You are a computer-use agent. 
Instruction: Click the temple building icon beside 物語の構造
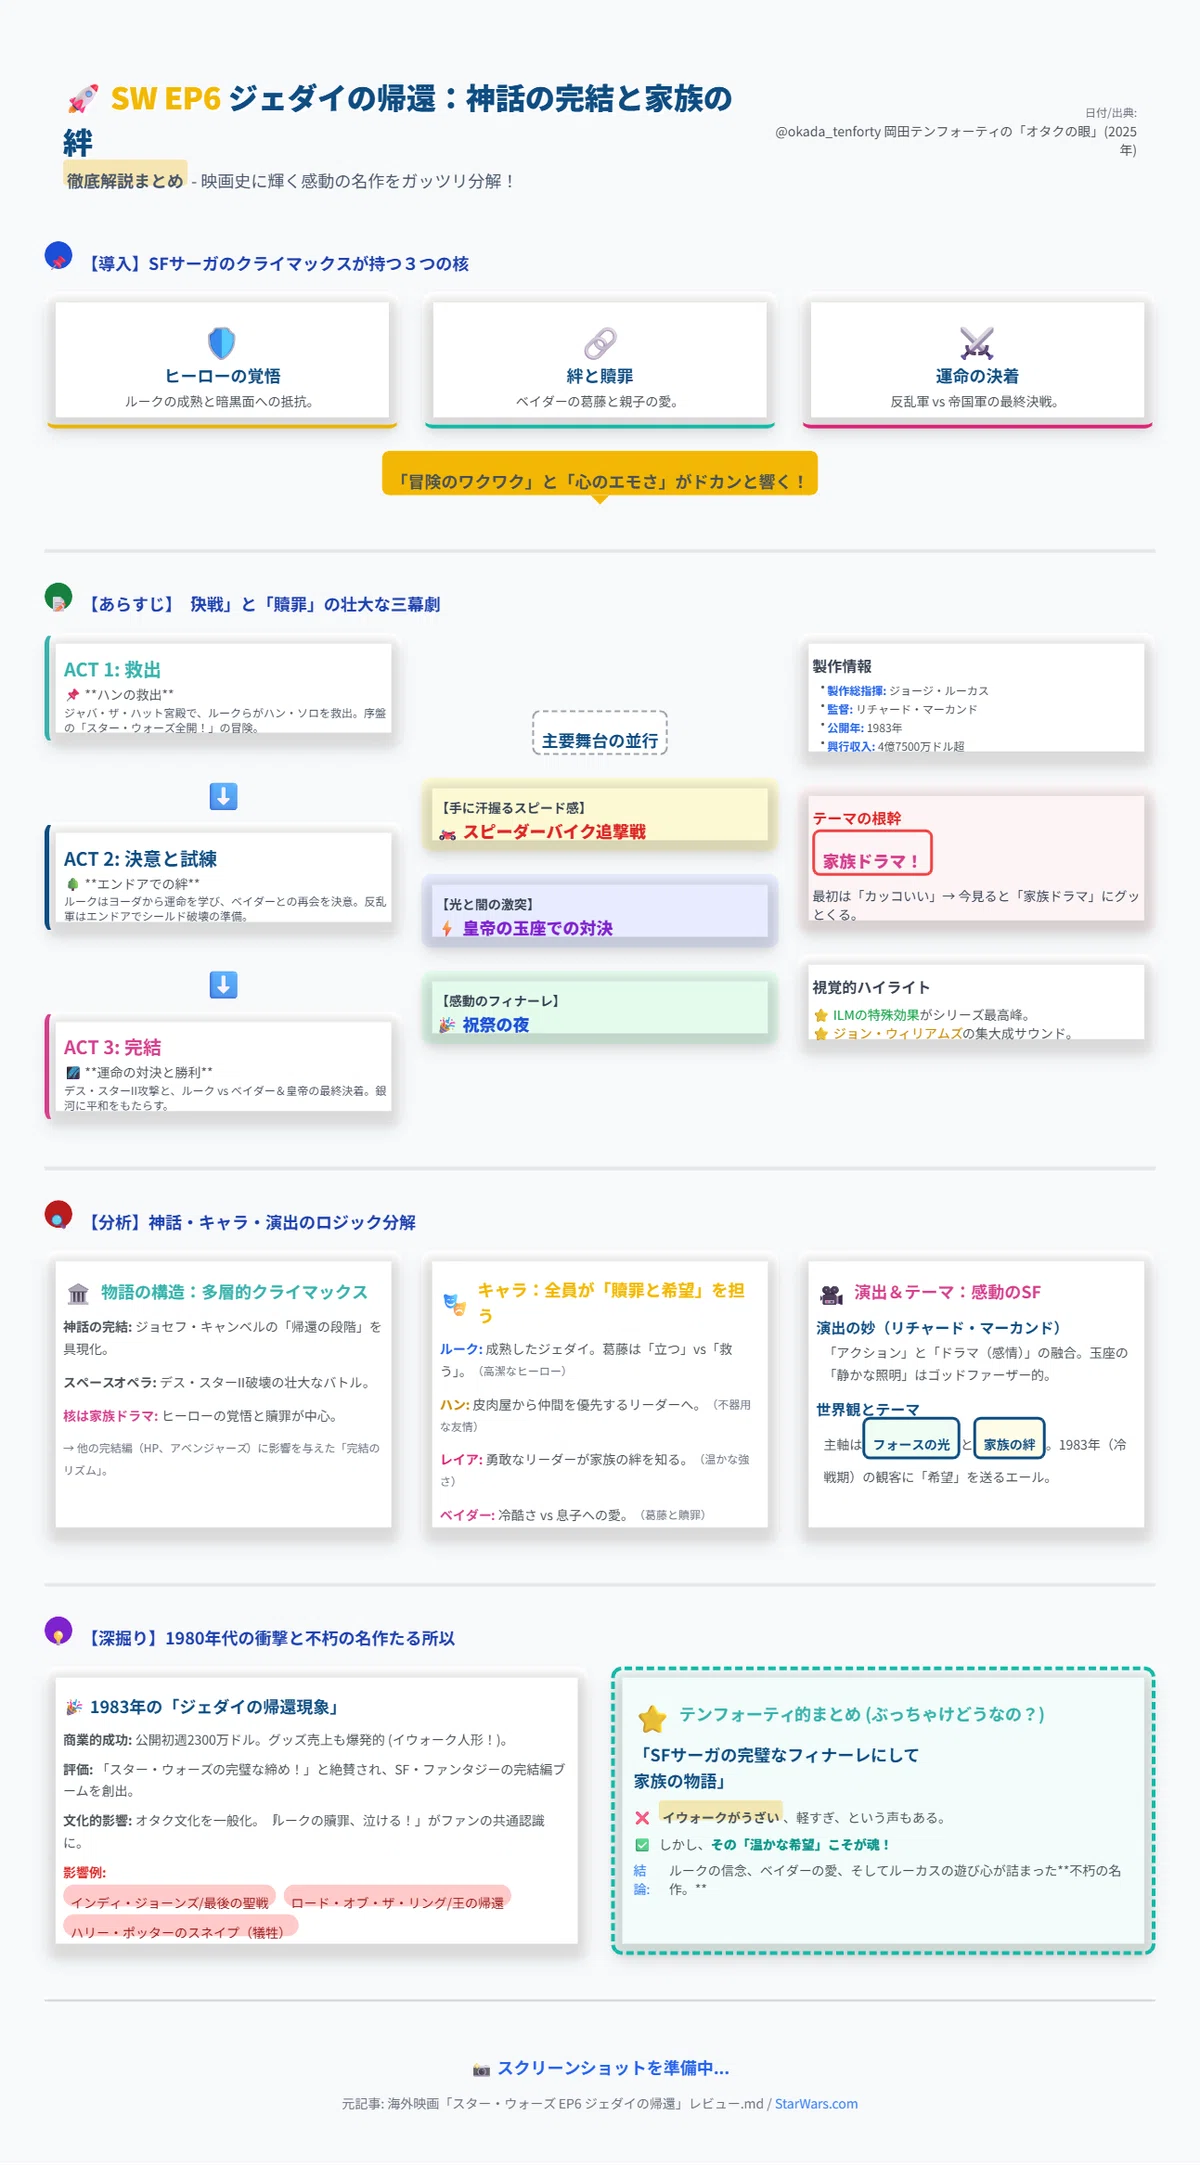pos(78,1294)
